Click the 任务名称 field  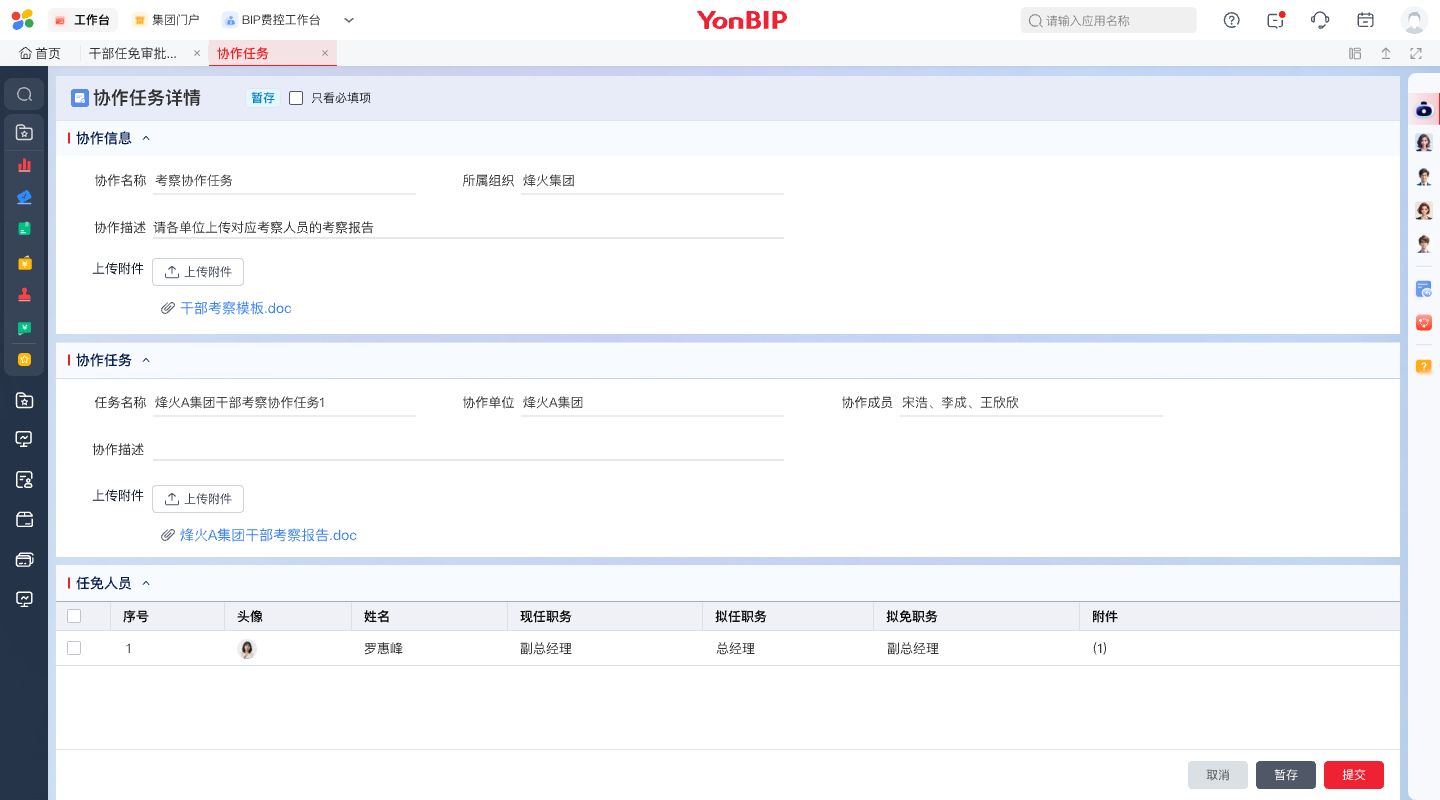[284, 403]
